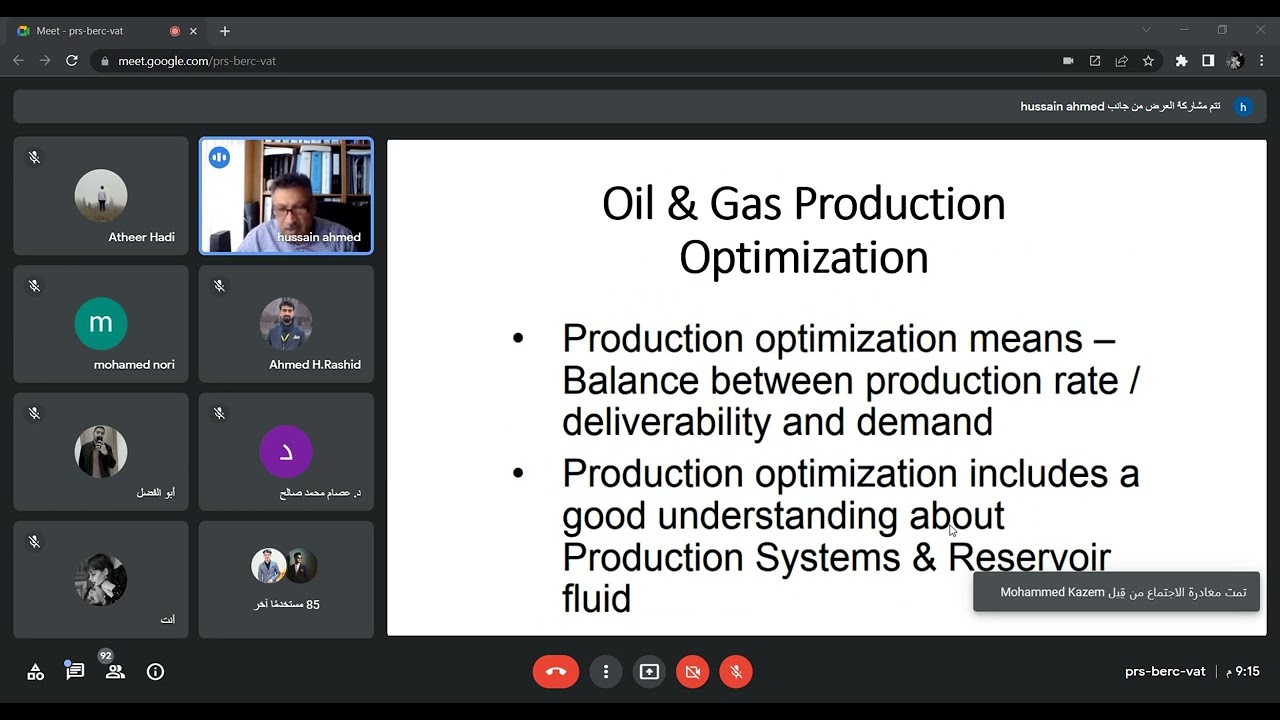Screen dimensions: 1280x720
Task: Click the 9:15 meeting clock
Action: pos(1243,672)
